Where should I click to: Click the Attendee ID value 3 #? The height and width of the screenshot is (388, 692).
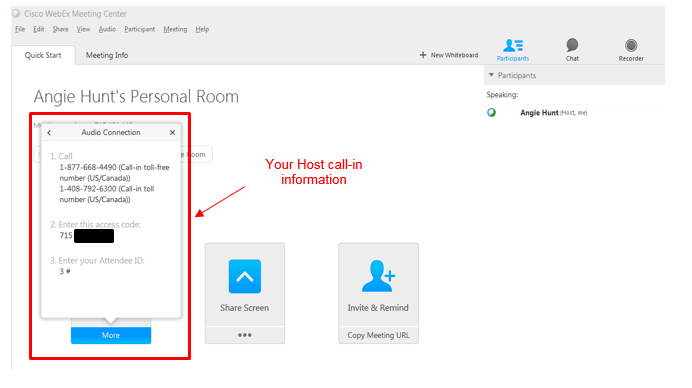click(65, 271)
